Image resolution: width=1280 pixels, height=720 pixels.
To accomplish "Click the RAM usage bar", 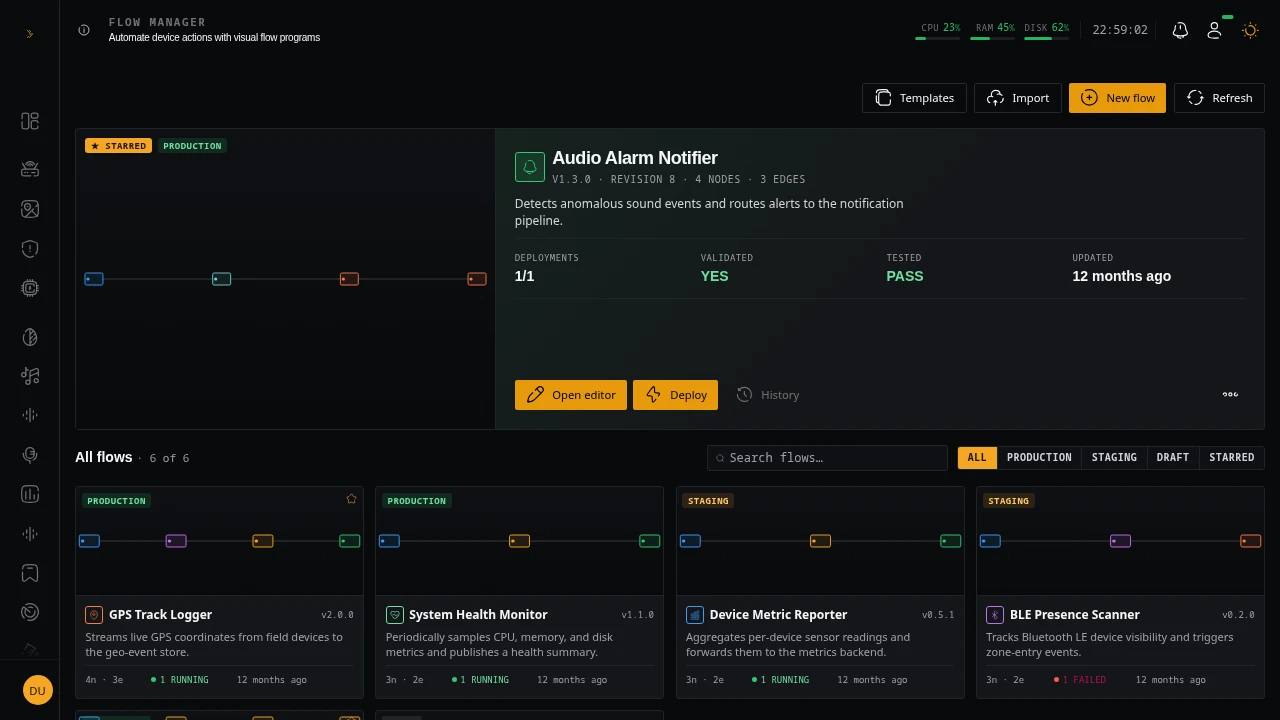I will click(x=992, y=38).
